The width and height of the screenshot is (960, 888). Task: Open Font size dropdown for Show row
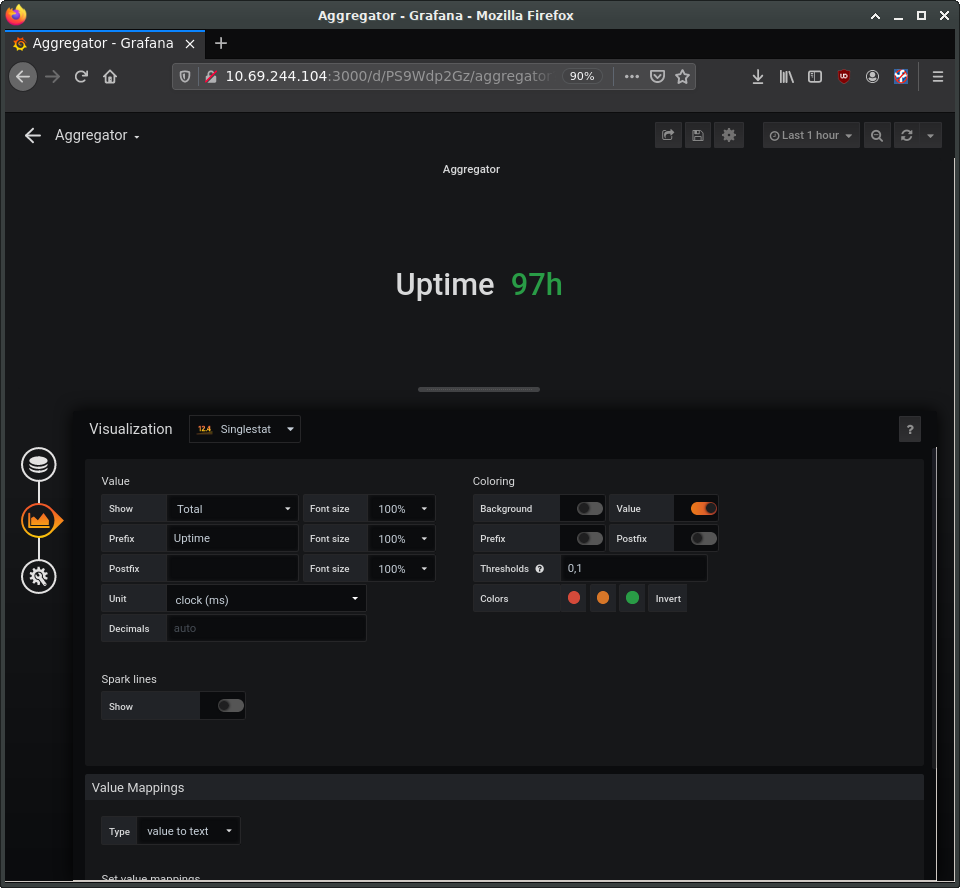click(x=402, y=509)
